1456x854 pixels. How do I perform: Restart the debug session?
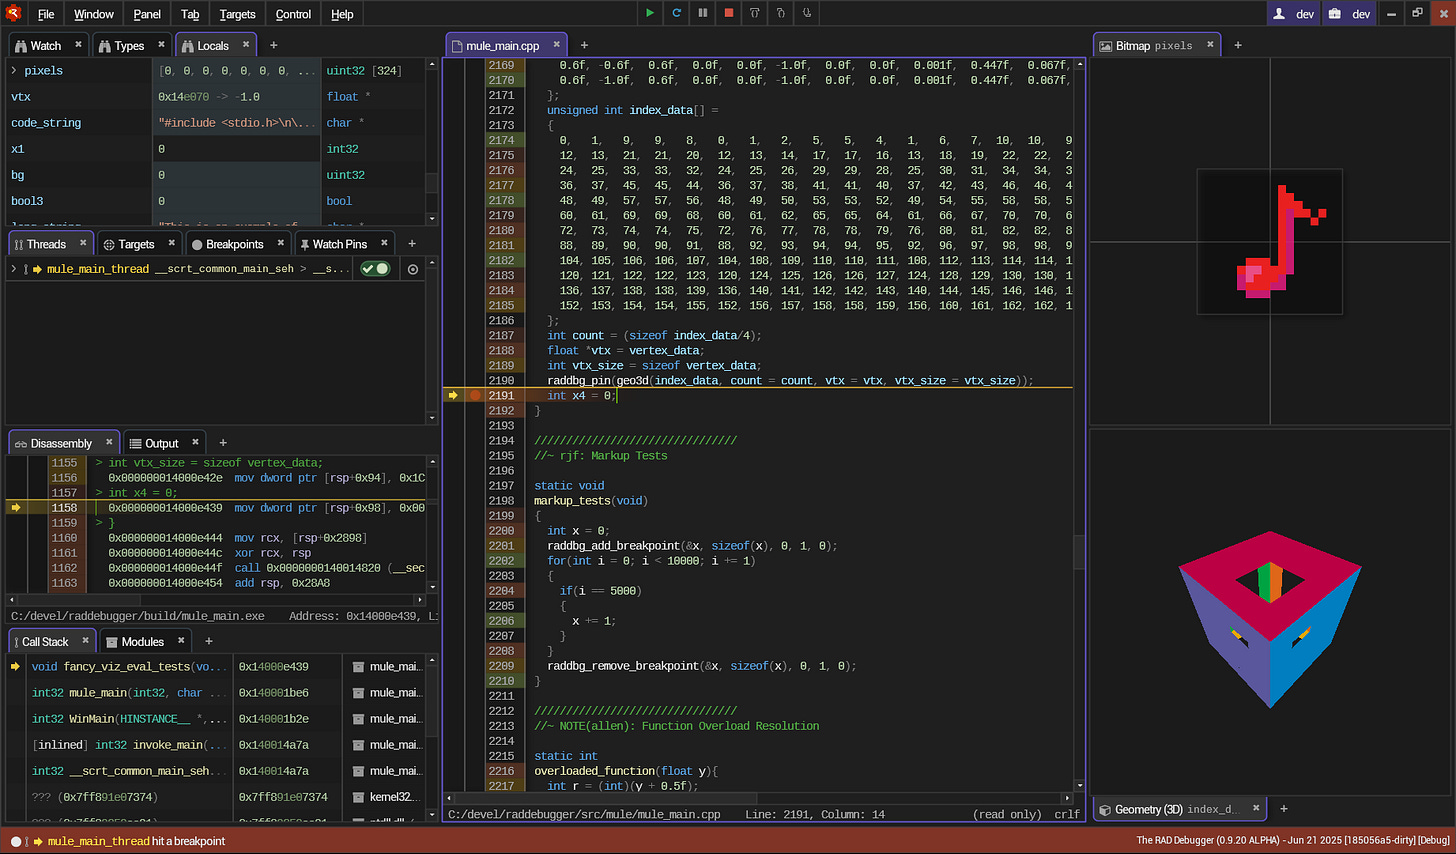click(676, 13)
